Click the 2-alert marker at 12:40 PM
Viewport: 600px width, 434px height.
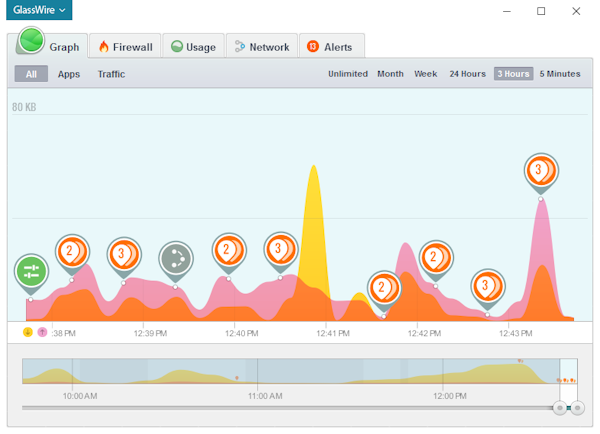click(x=228, y=250)
